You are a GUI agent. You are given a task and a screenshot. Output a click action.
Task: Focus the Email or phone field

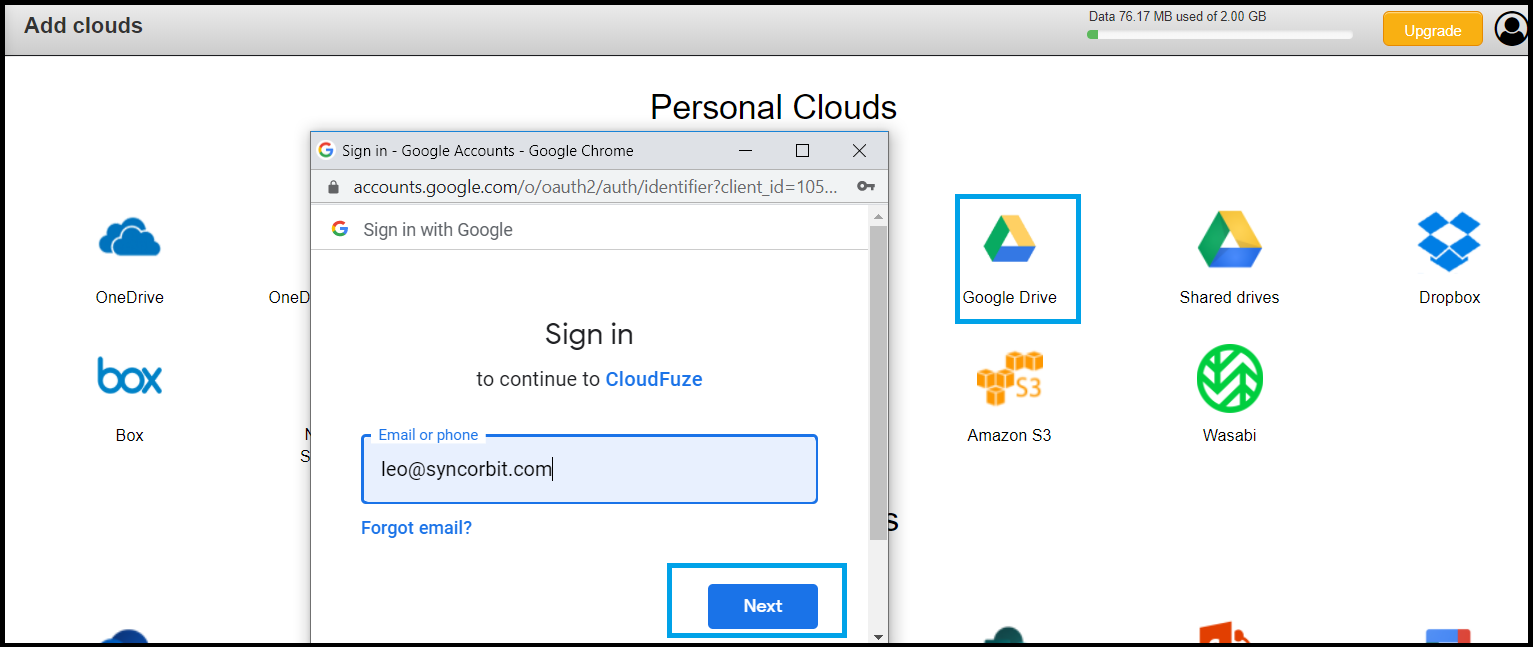coord(589,469)
